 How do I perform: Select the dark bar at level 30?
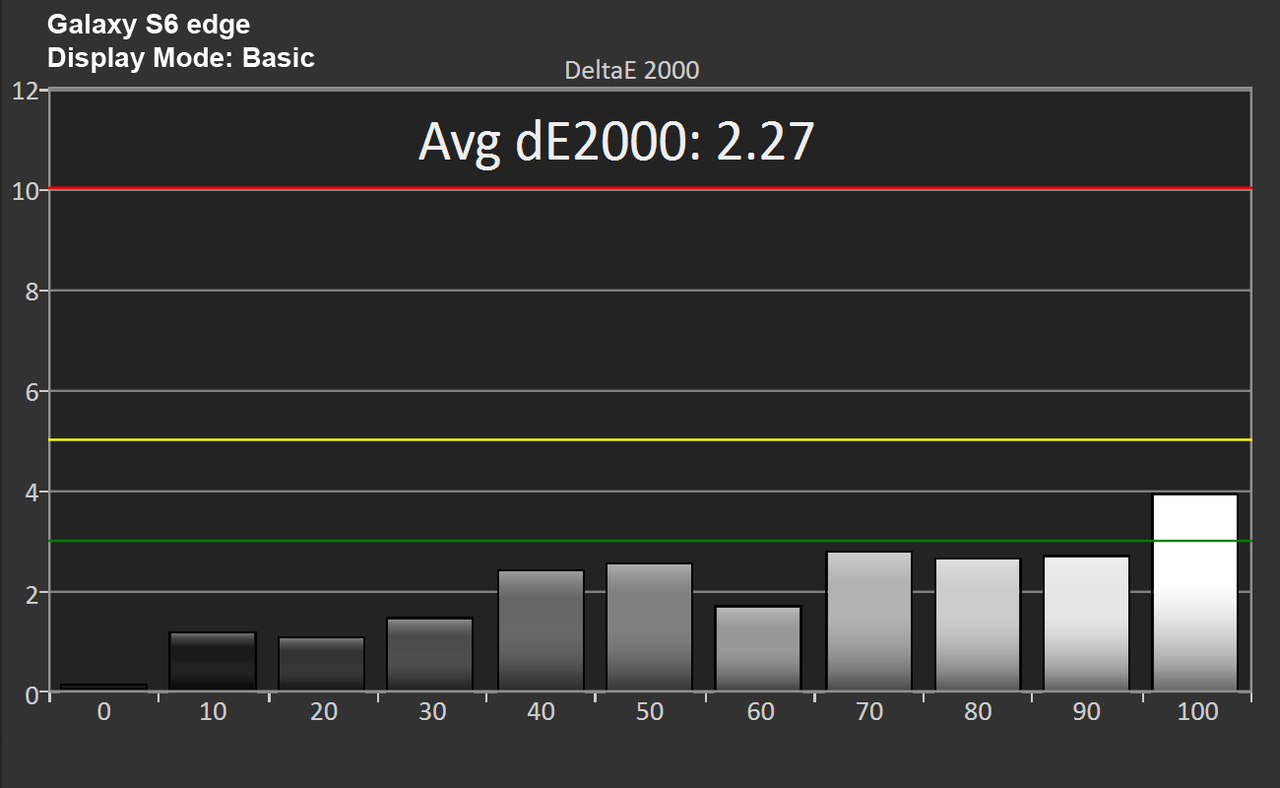[x=431, y=654]
